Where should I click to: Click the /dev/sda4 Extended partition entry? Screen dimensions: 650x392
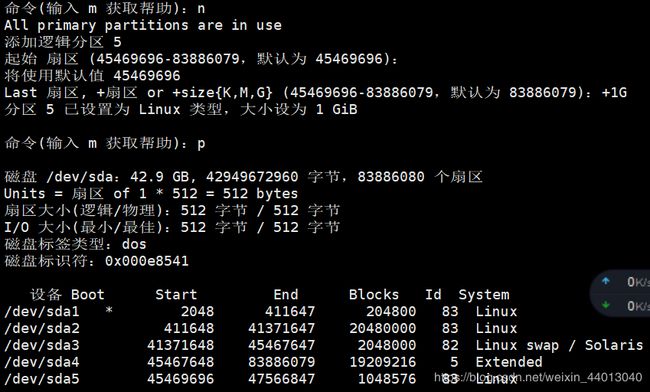[x=273, y=362]
